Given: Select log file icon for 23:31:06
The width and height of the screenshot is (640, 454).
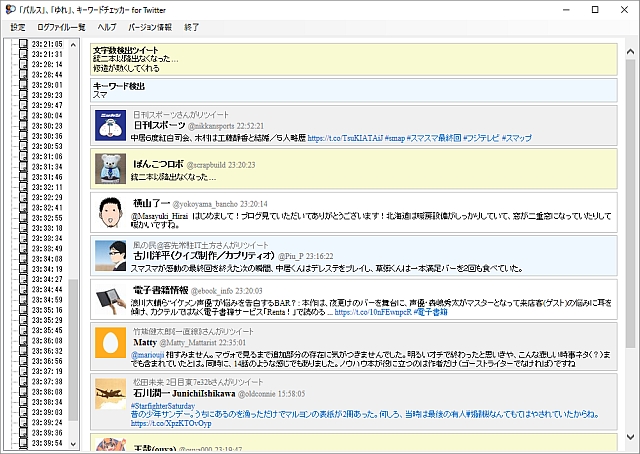Looking at the screenshot, I should (23, 156).
